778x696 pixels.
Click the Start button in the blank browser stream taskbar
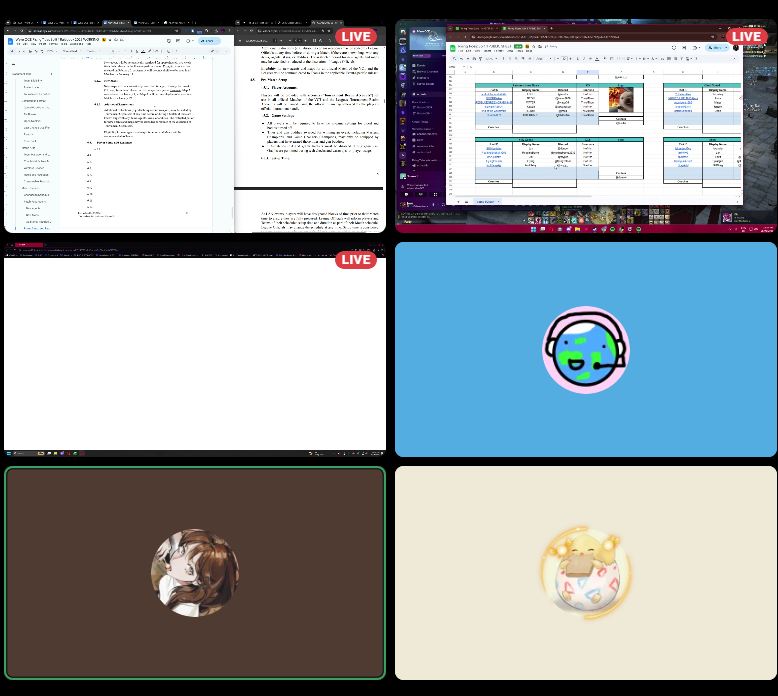click(x=8, y=453)
